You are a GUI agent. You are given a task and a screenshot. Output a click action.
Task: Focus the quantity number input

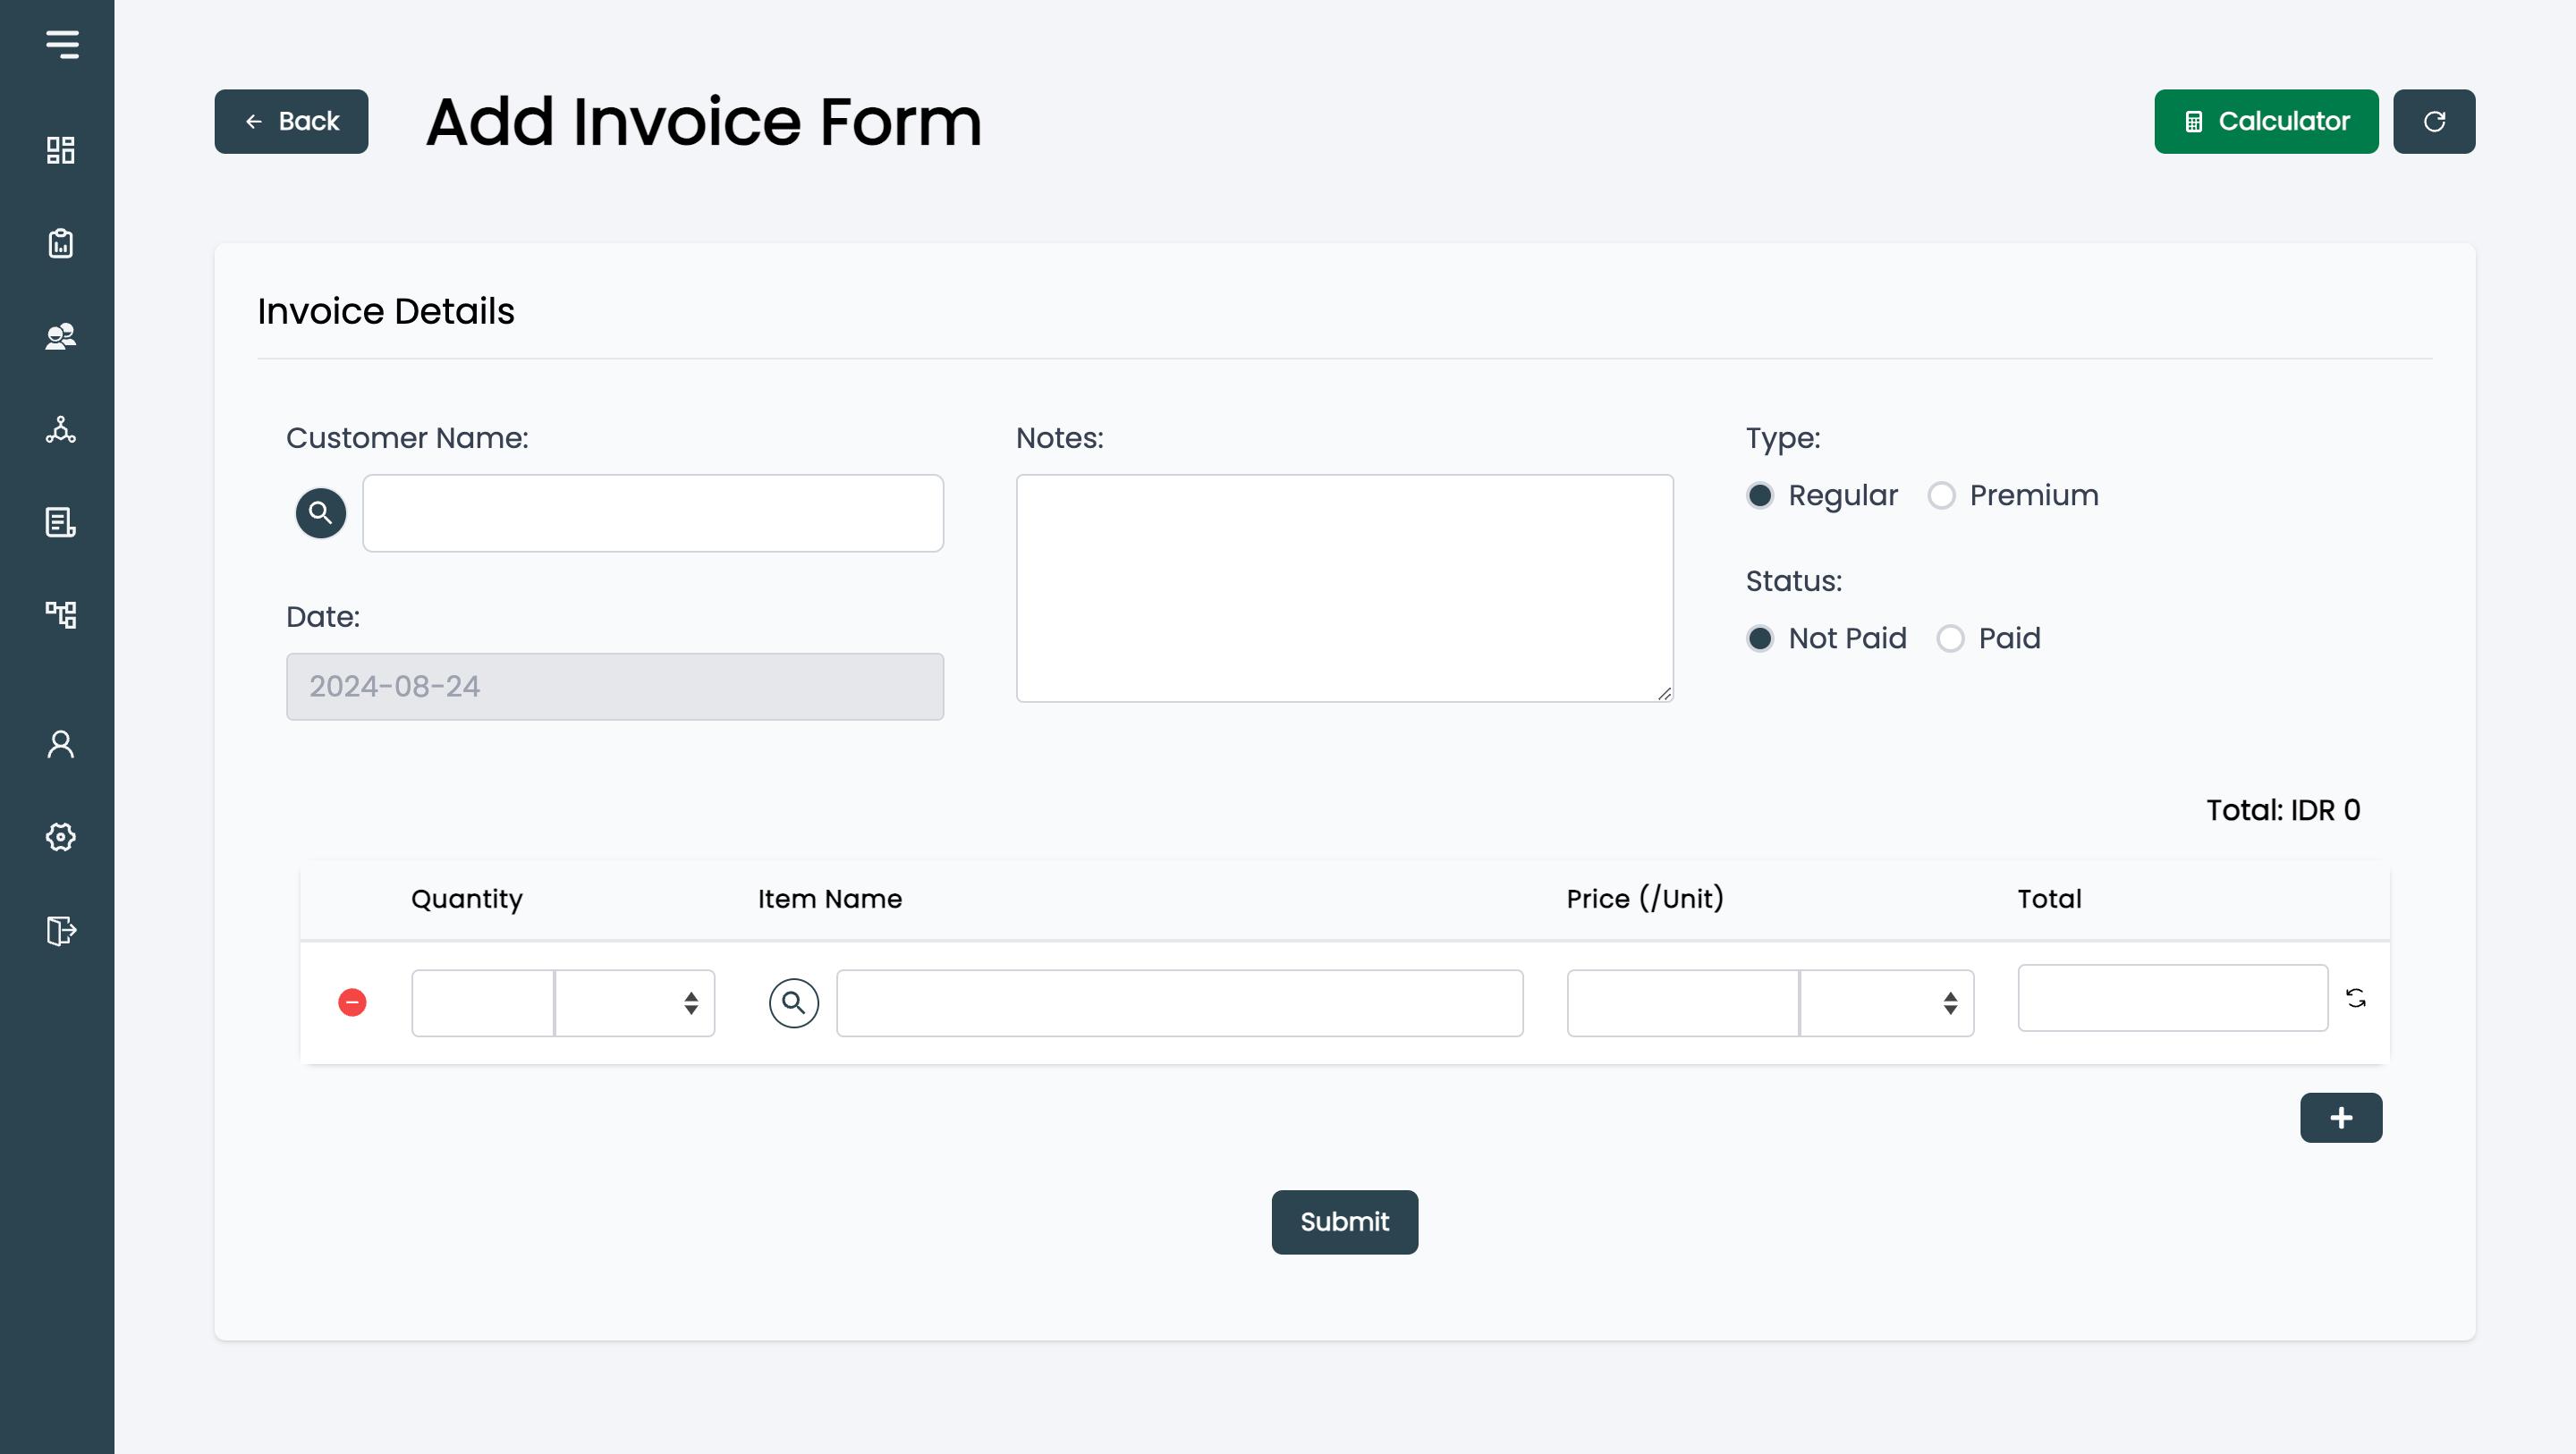483,1003
